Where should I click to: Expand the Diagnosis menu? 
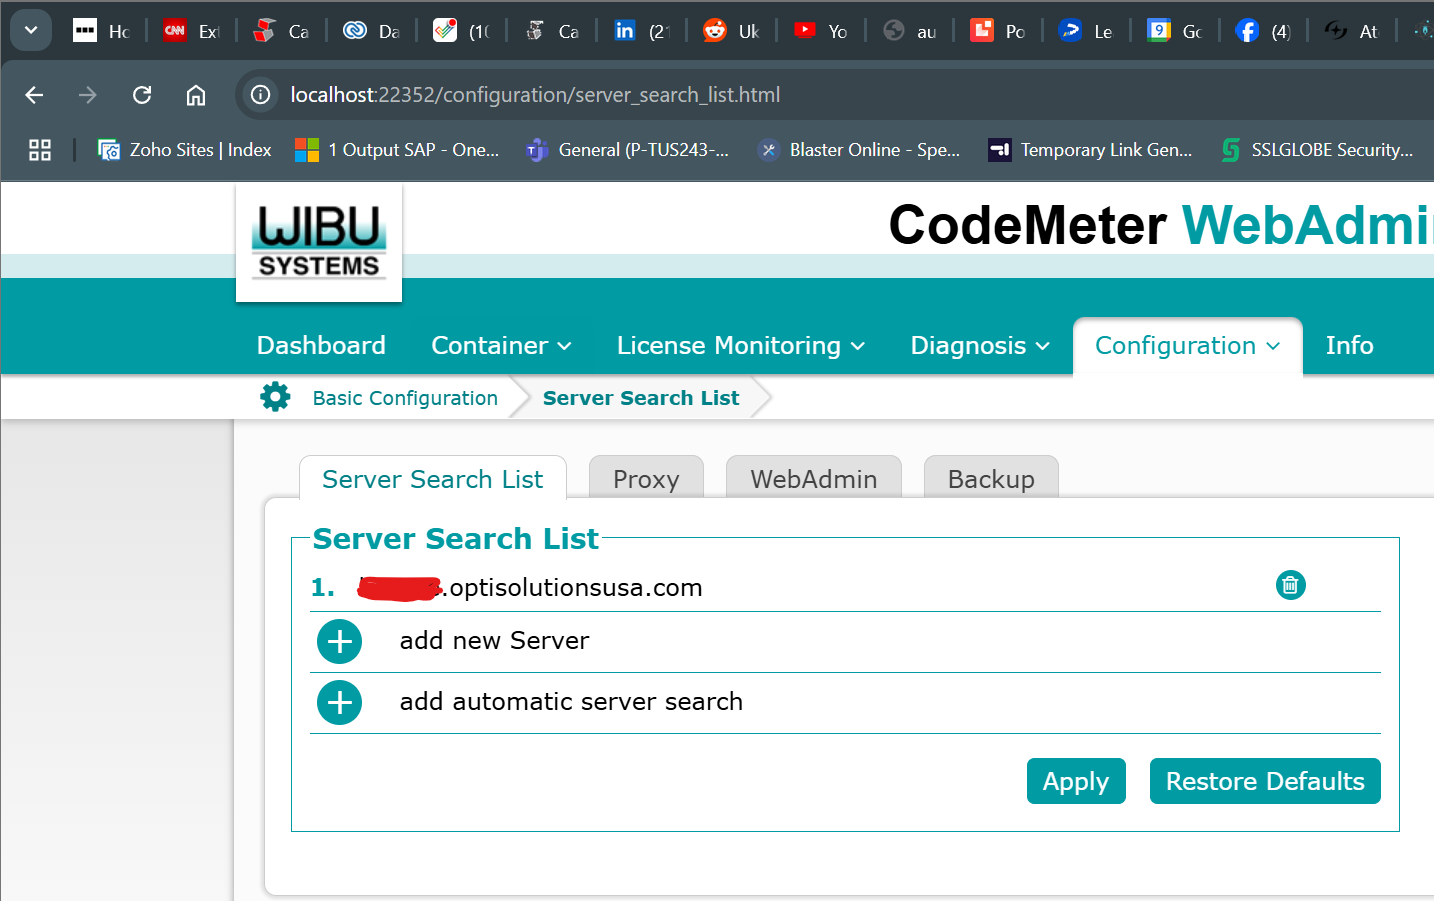[980, 345]
